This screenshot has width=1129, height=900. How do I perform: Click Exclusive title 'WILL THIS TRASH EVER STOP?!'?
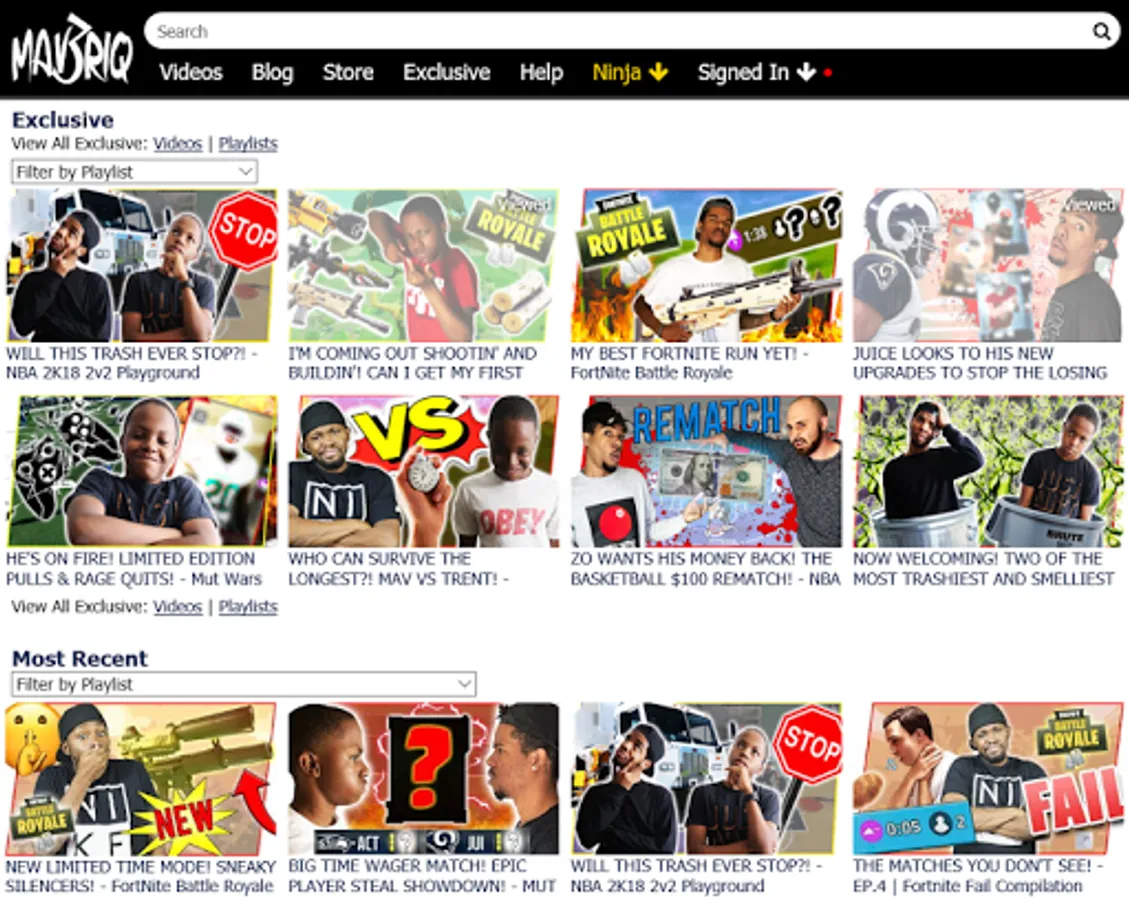coord(132,363)
